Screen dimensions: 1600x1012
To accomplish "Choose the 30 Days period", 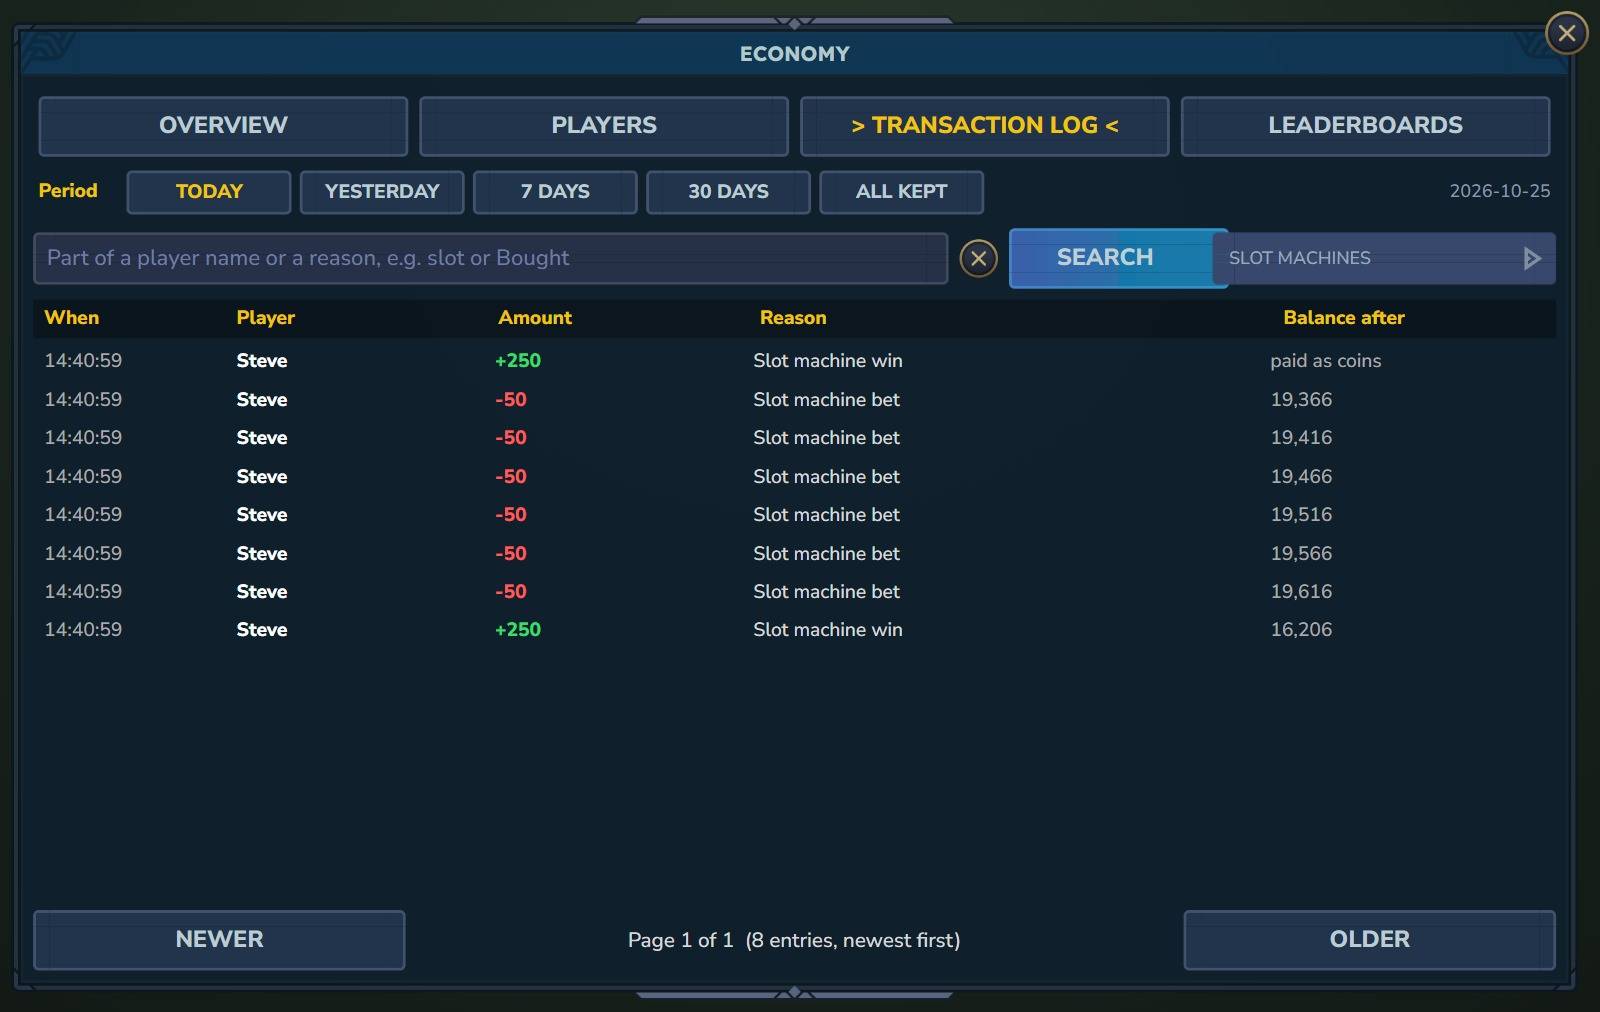I will point(728,192).
